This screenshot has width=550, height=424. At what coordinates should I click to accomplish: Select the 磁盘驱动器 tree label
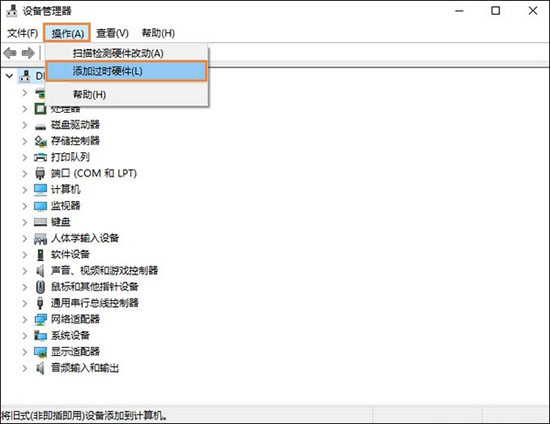click(x=75, y=124)
